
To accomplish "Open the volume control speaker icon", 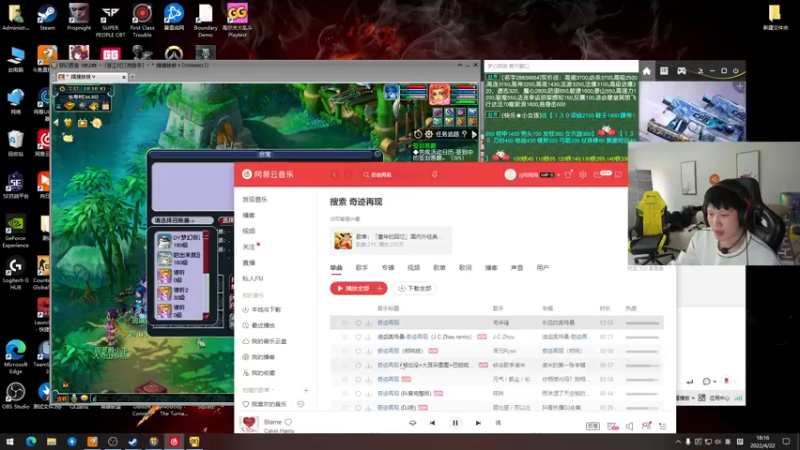I will click(630, 426).
